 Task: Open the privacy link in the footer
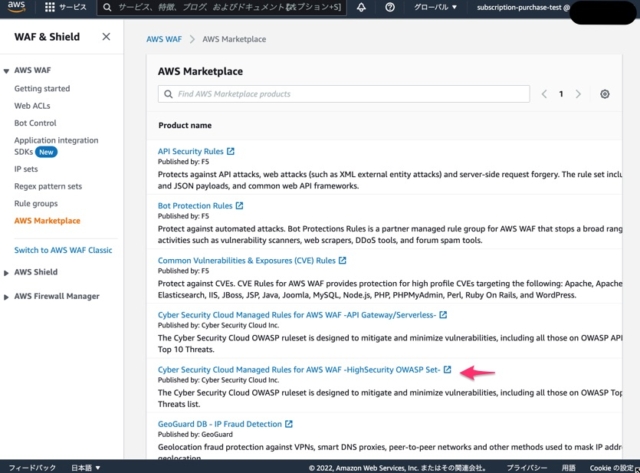[x=527, y=468]
